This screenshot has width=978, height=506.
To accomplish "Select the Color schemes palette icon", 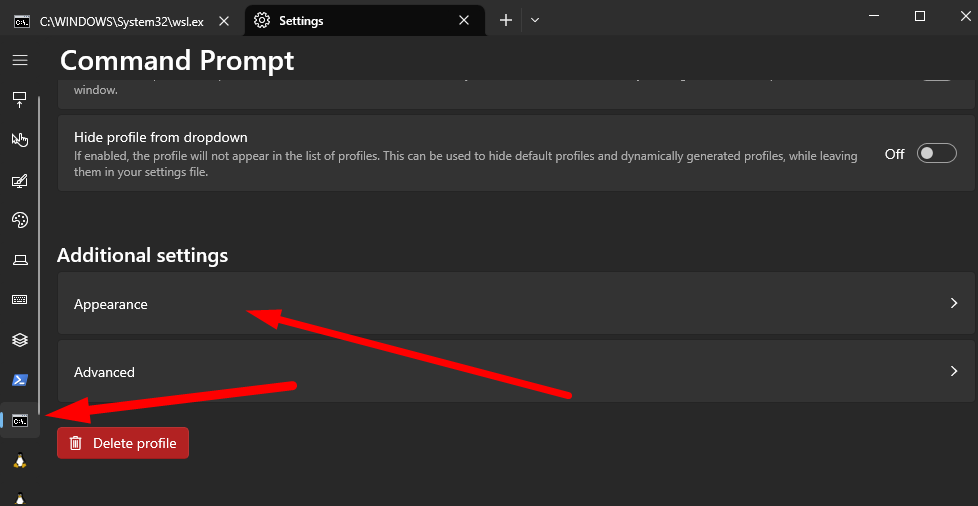I will (19, 220).
